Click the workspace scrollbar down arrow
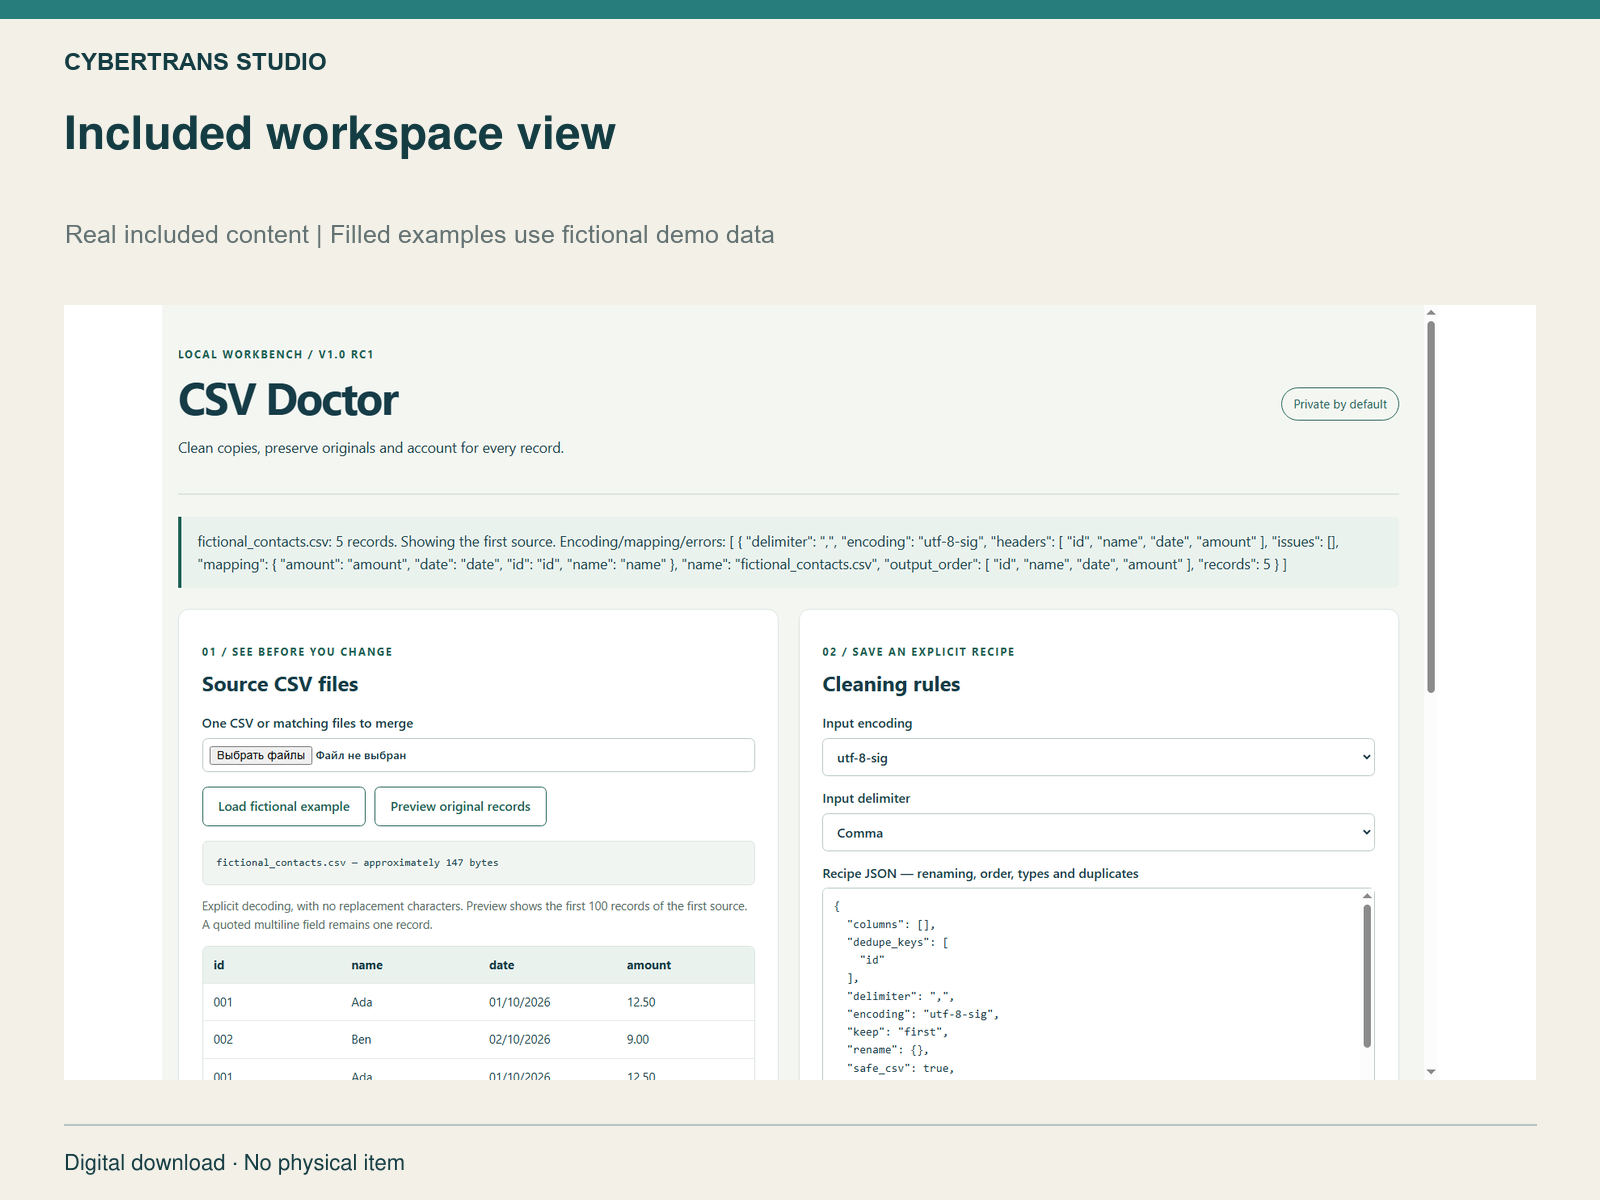The image size is (1600, 1200). click(1431, 1072)
